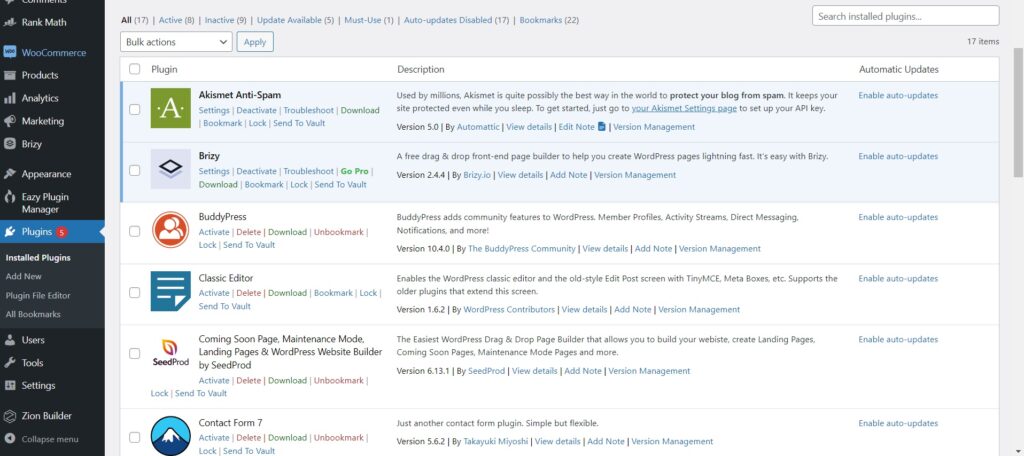Open the Users sidebar icon
Image resolution: width=1024 pixels, height=456 pixels.
pyautogui.click(x=10, y=340)
